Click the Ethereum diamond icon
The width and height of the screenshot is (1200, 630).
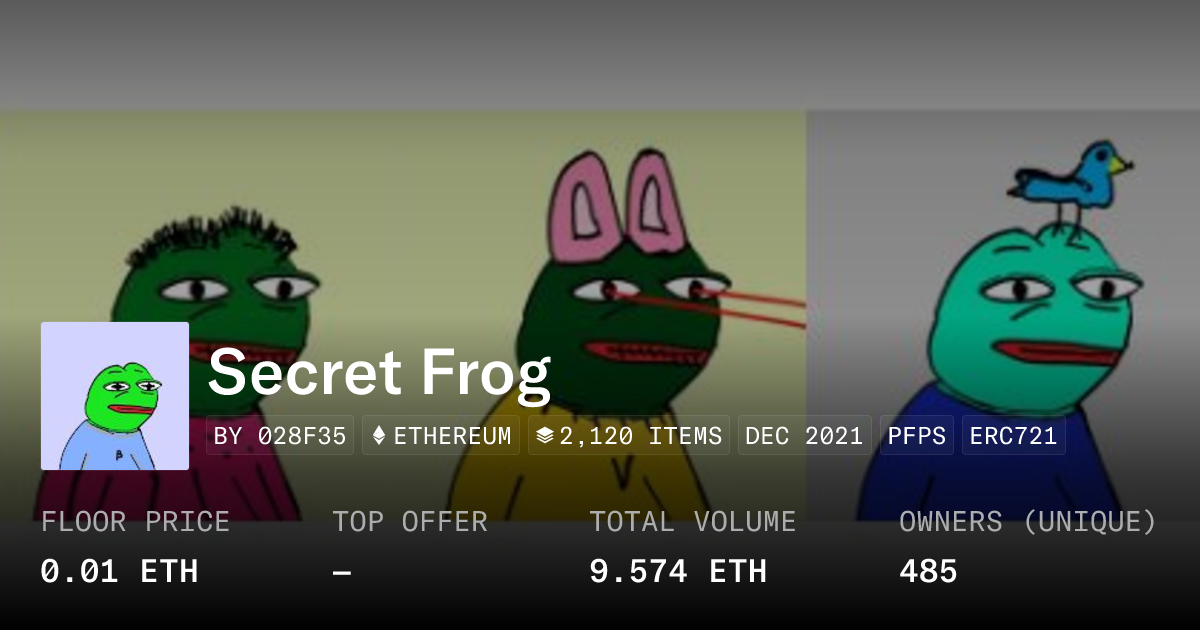379,436
